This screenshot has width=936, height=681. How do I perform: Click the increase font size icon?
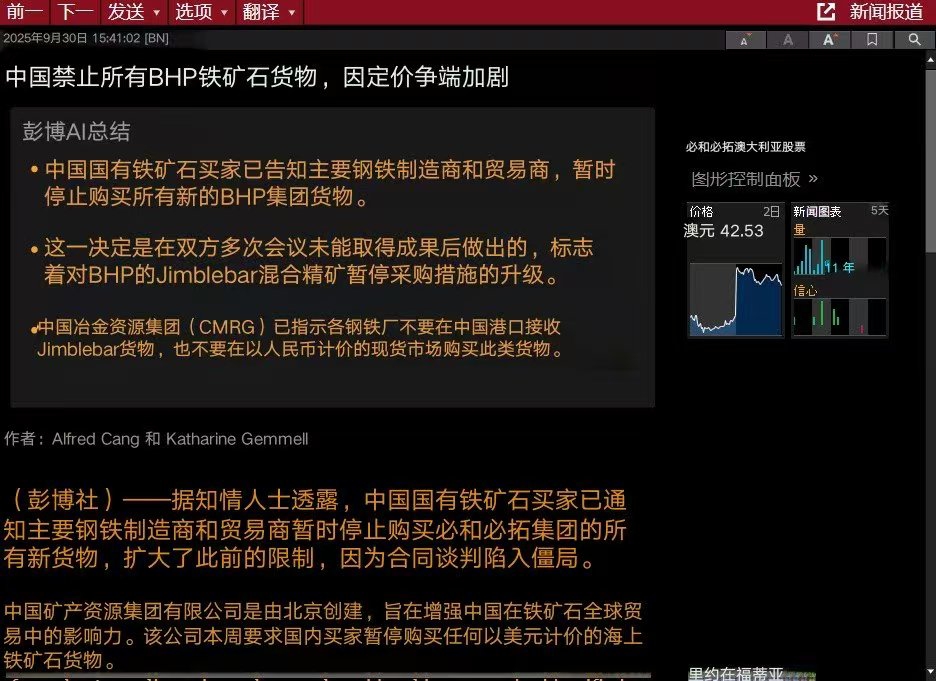[x=830, y=39]
